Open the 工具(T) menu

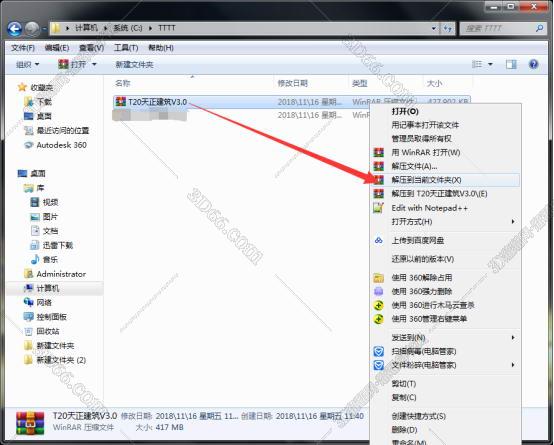(126, 48)
